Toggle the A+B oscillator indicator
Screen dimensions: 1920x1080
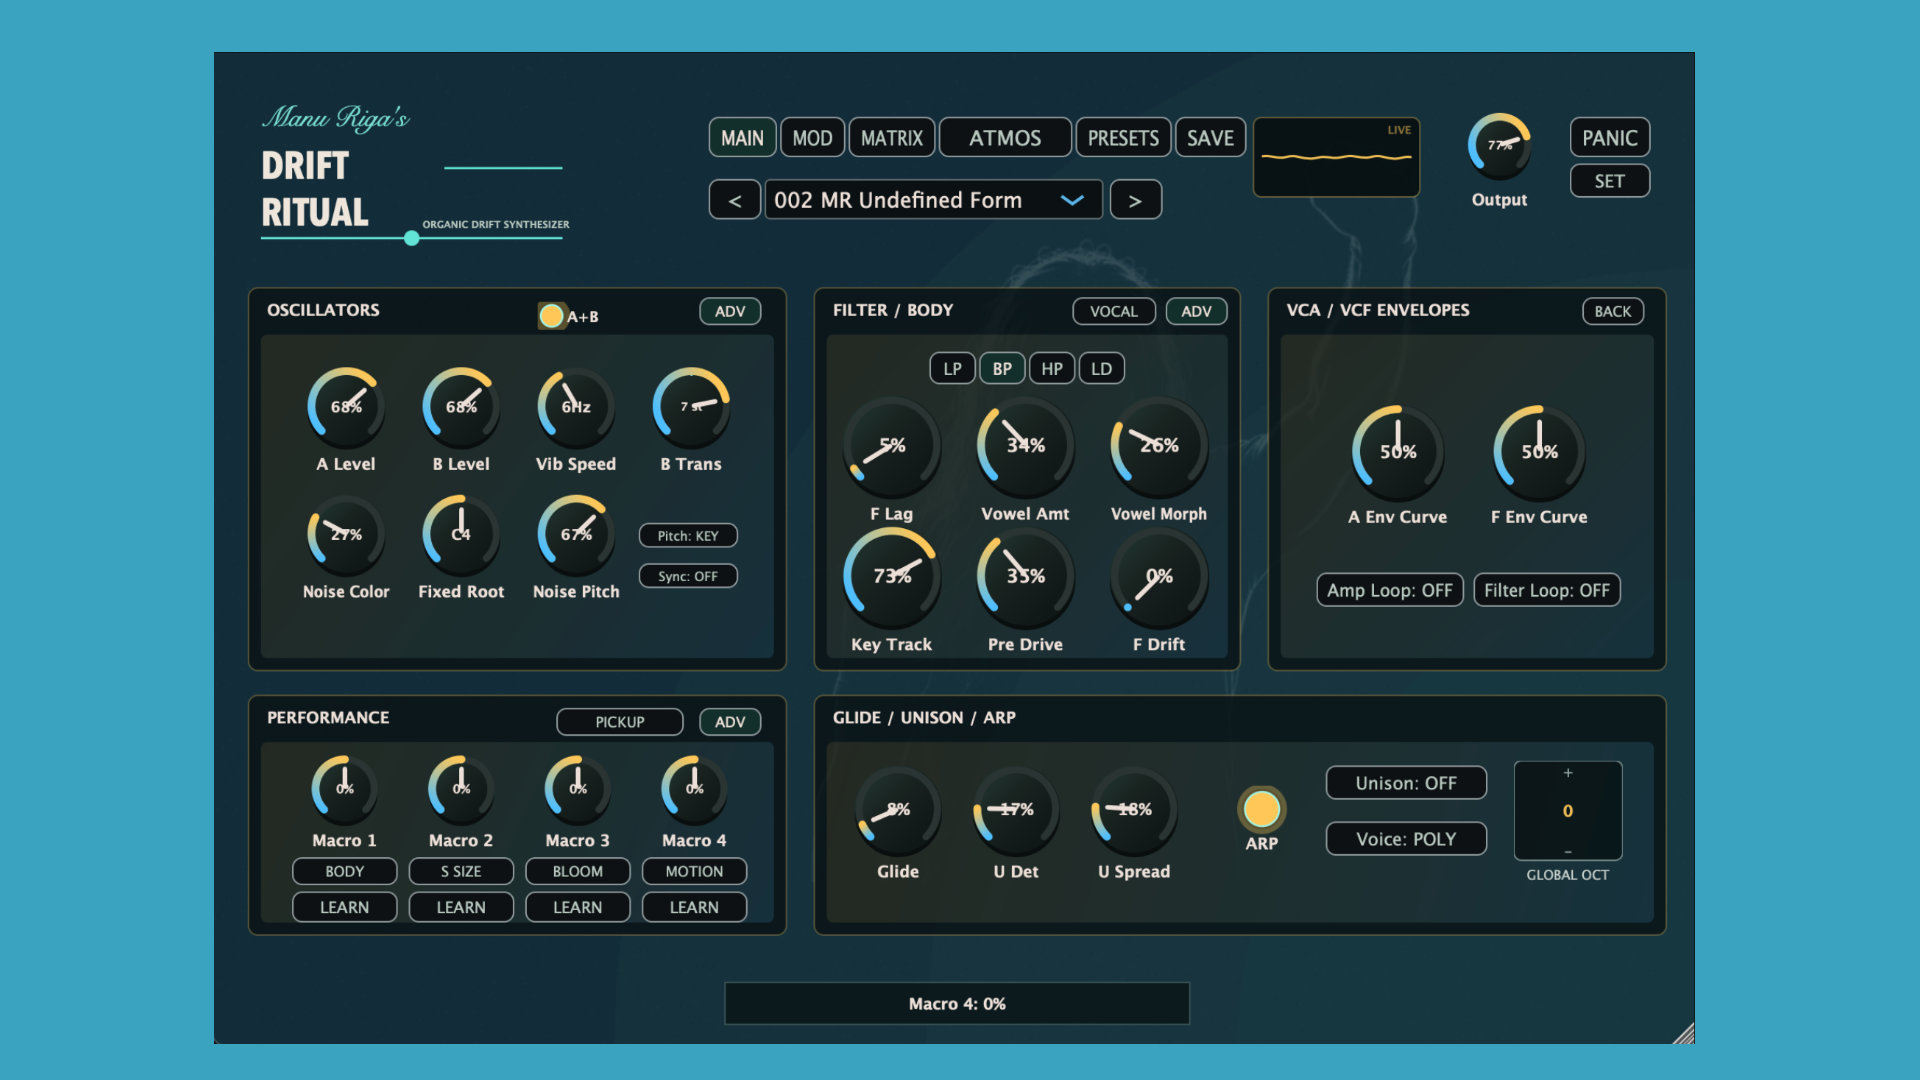[x=551, y=316]
